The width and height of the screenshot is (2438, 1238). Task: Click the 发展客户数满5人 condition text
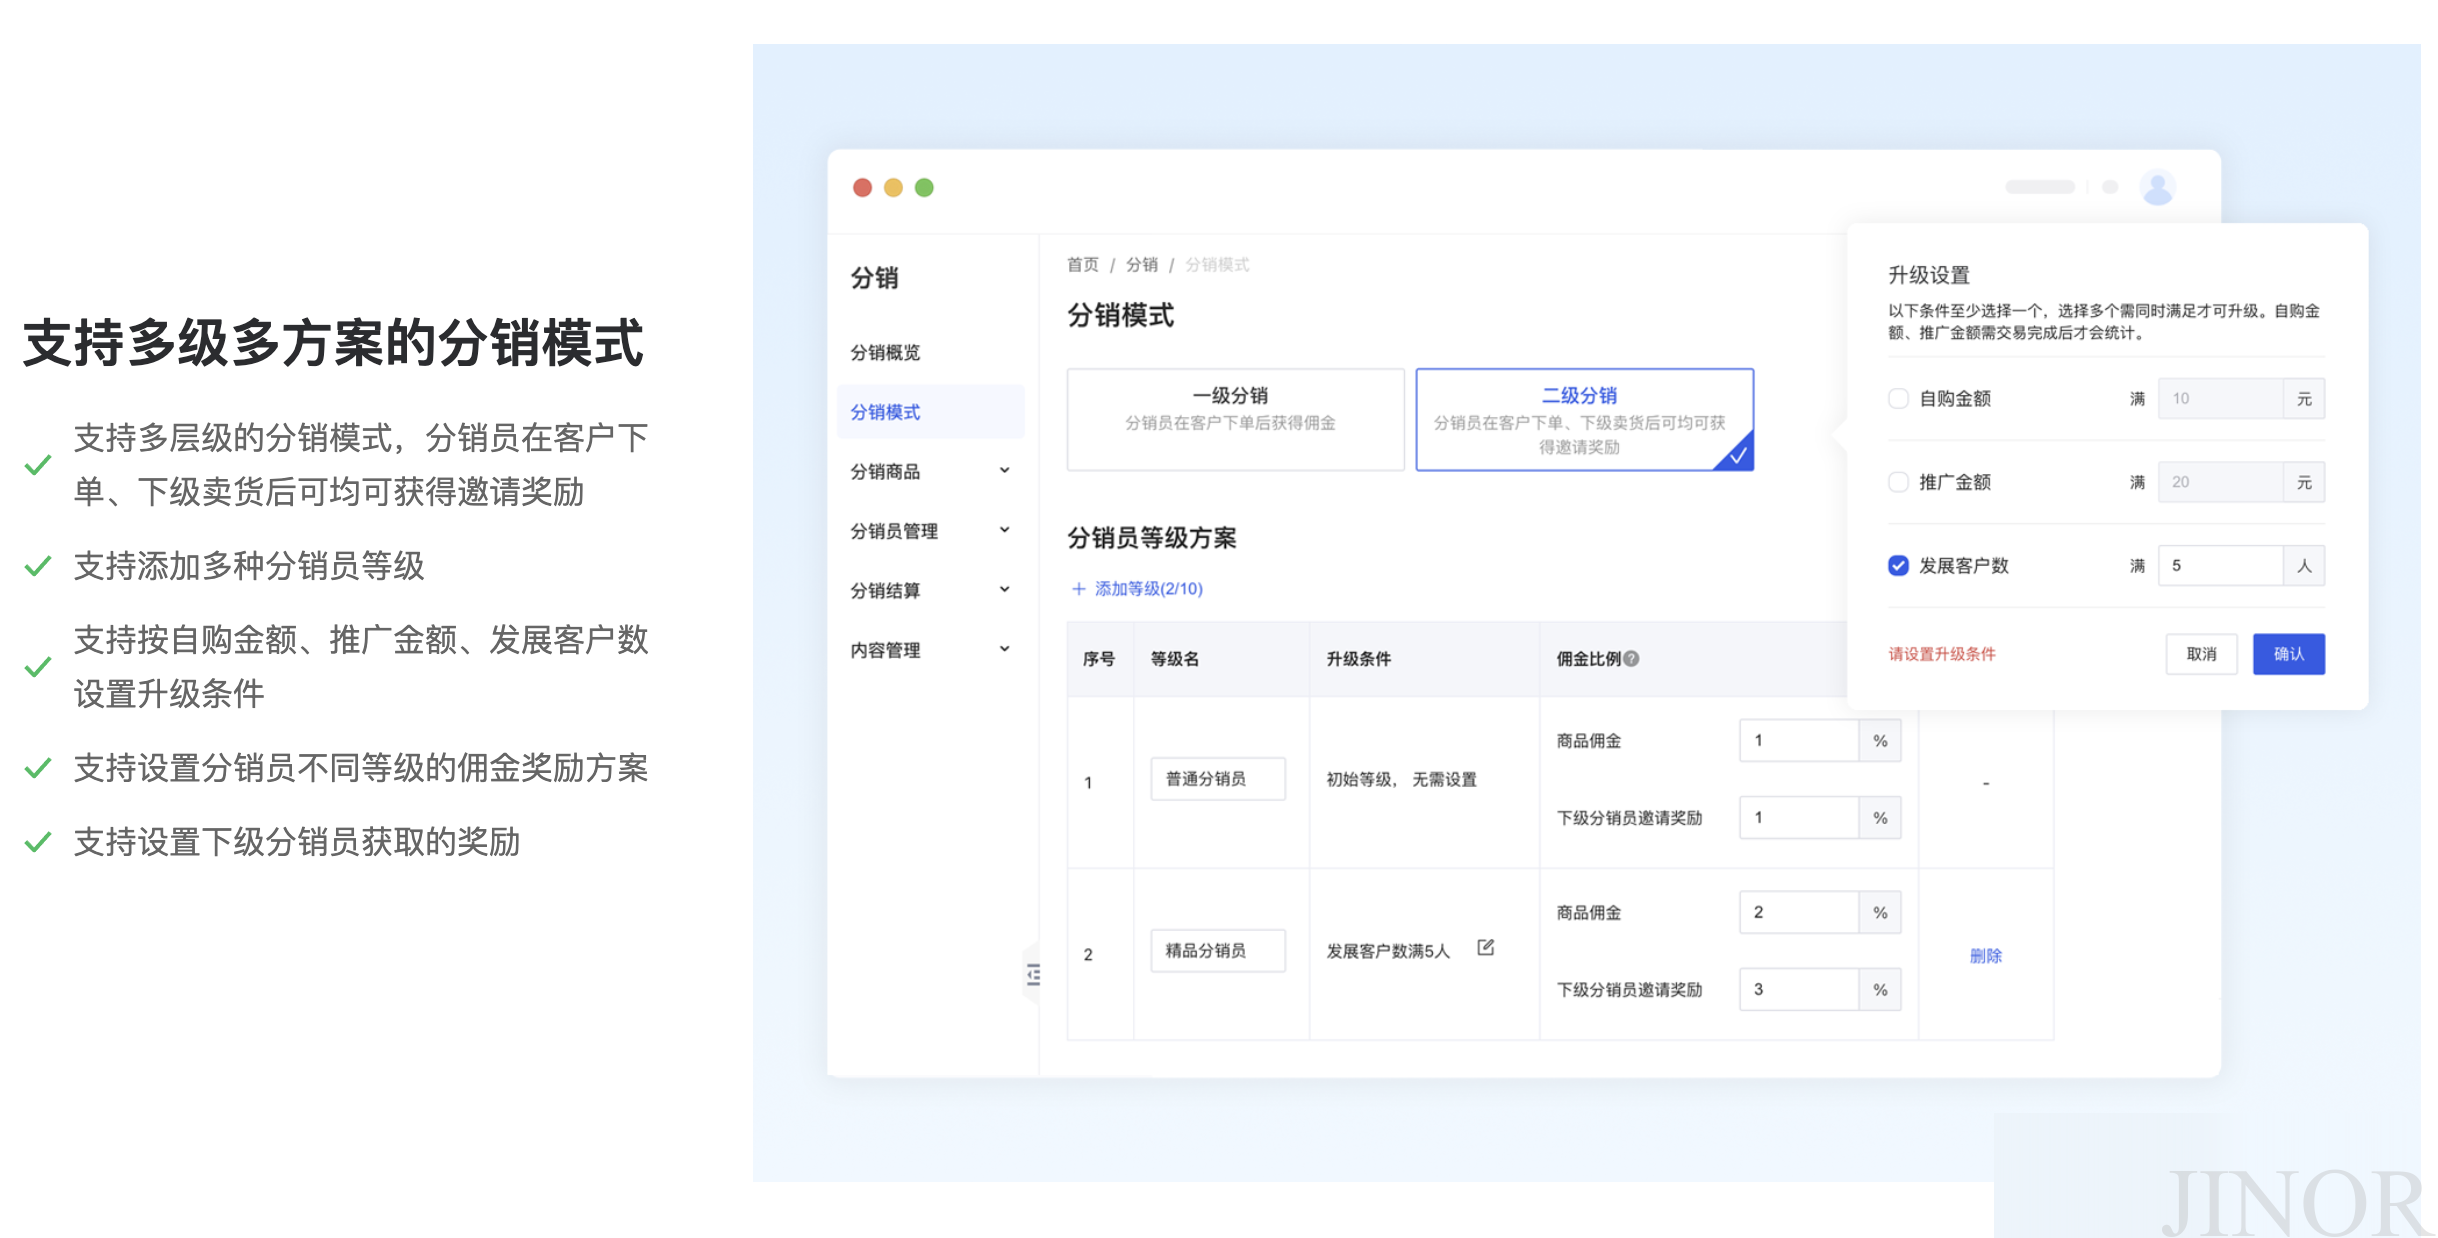(1387, 951)
